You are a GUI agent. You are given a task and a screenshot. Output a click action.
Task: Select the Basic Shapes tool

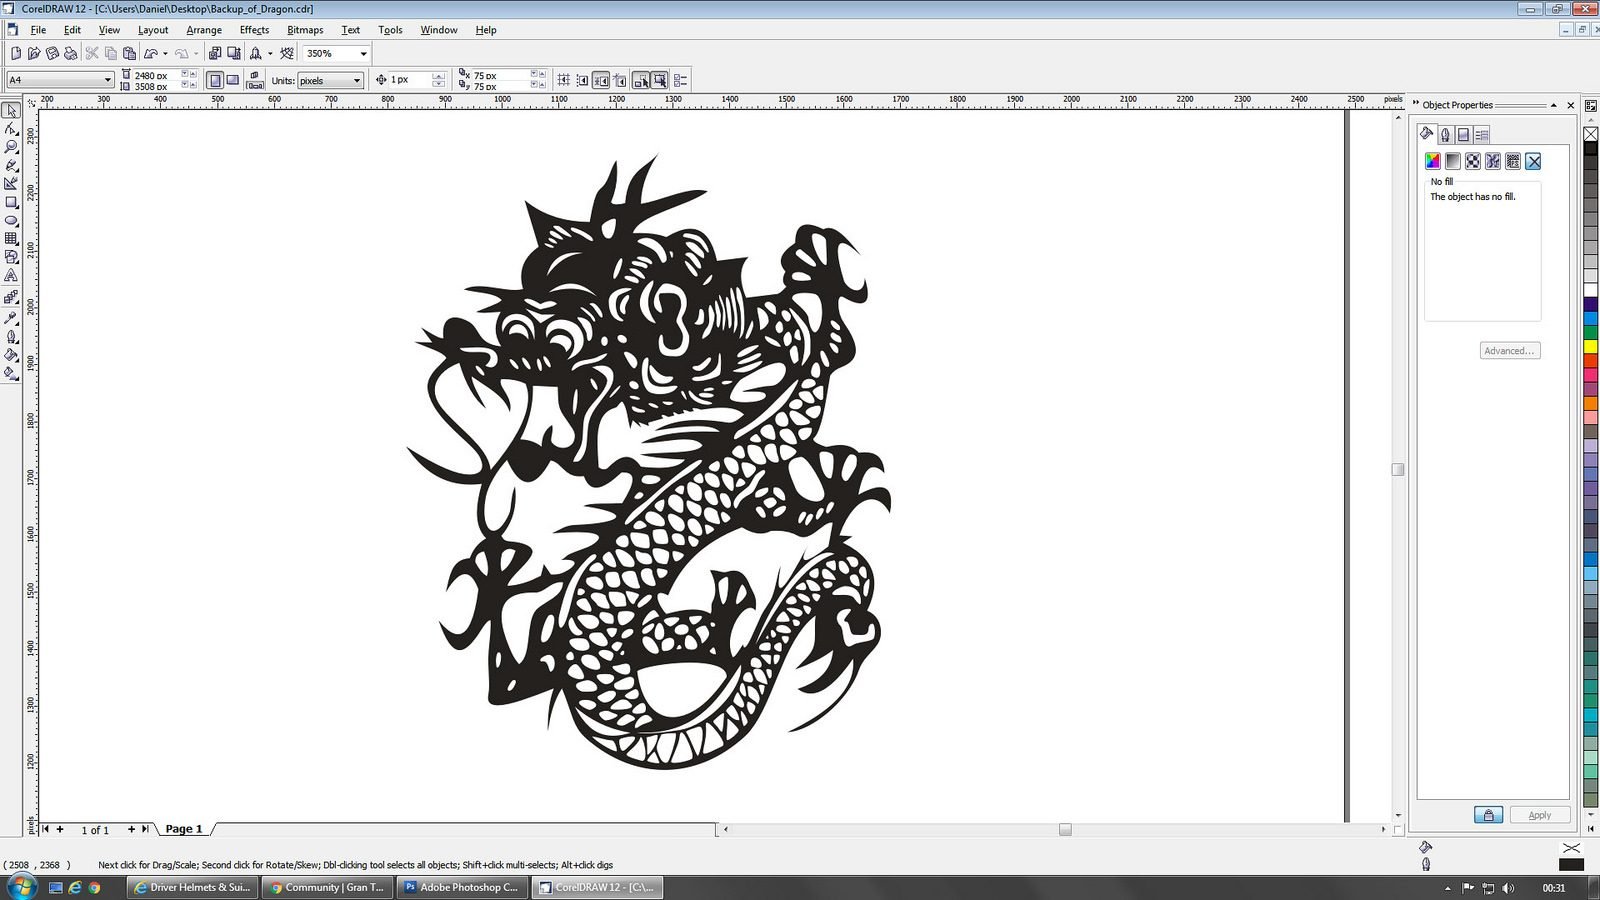[x=11, y=257]
